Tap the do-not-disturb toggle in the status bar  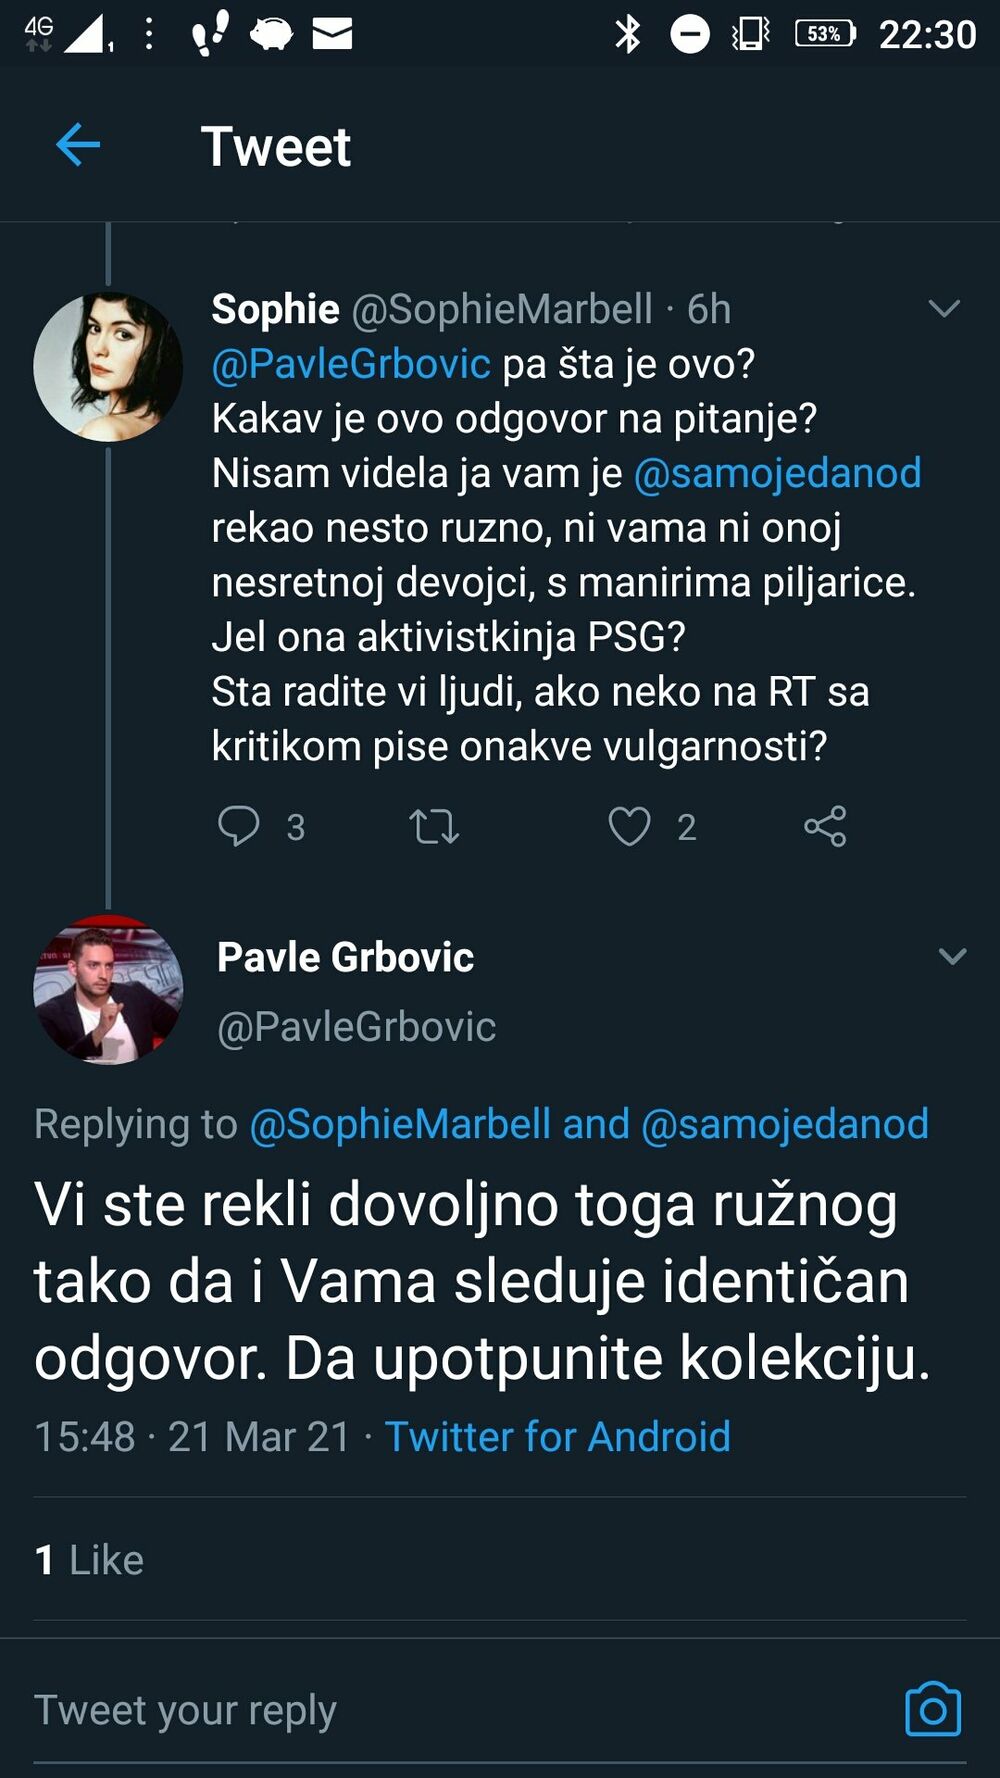pyautogui.click(x=689, y=33)
